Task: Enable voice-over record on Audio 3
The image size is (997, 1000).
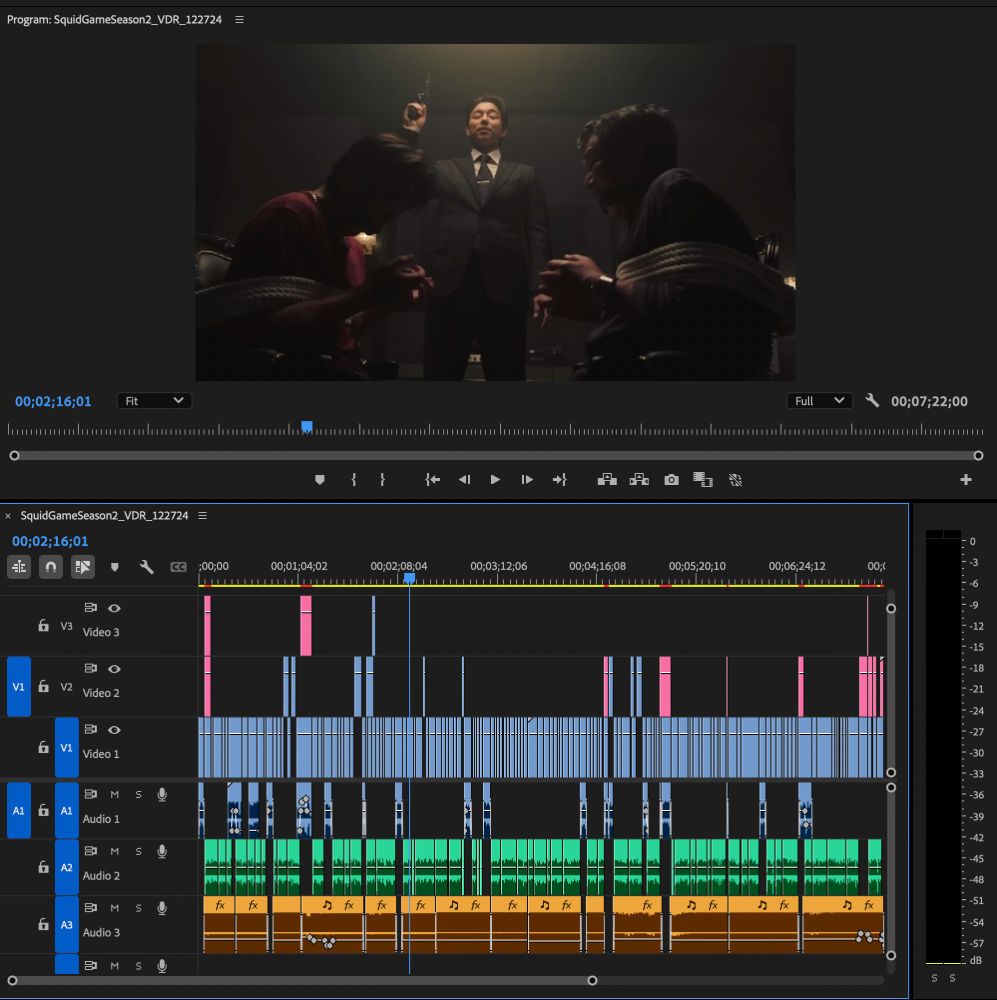Action: pos(162,908)
